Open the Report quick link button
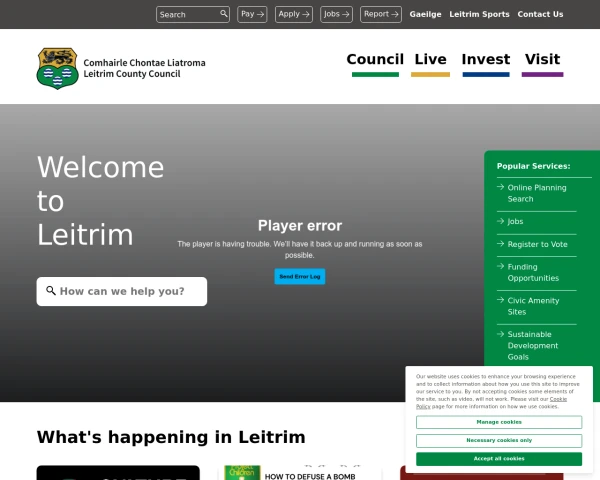The height and width of the screenshot is (480, 600). [x=381, y=14]
